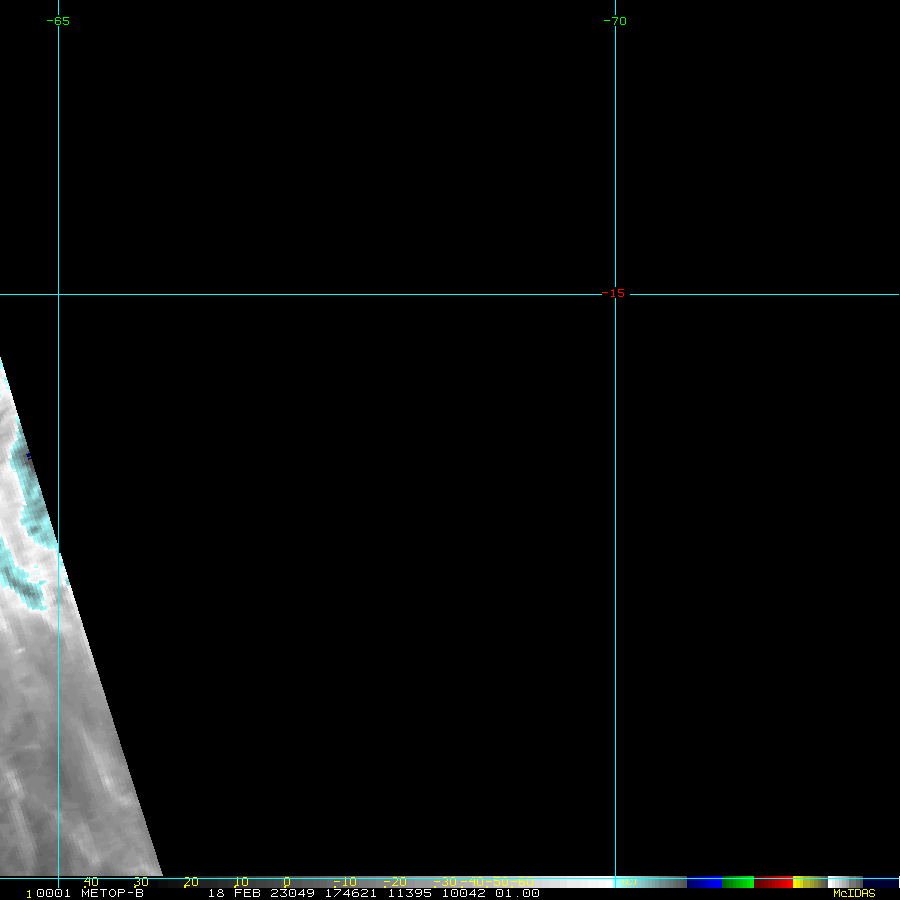Viewport: 900px width, 900px height.
Task: Select the green segment of the color bar
Action: pyautogui.click(x=737, y=883)
